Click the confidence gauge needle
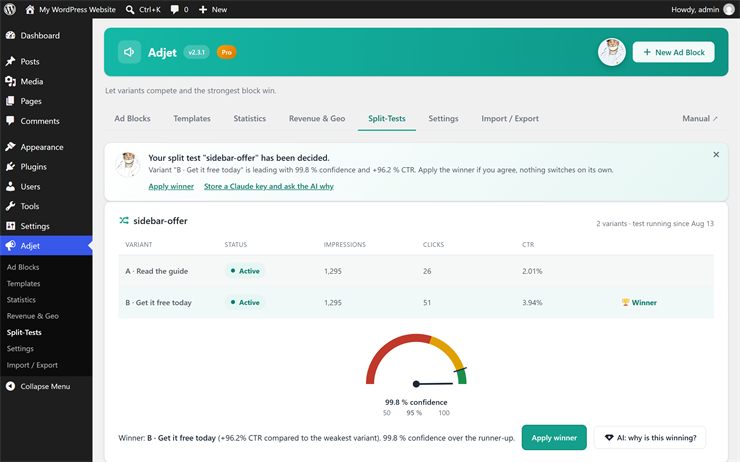The height and width of the screenshot is (462, 740). coord(433,384)
